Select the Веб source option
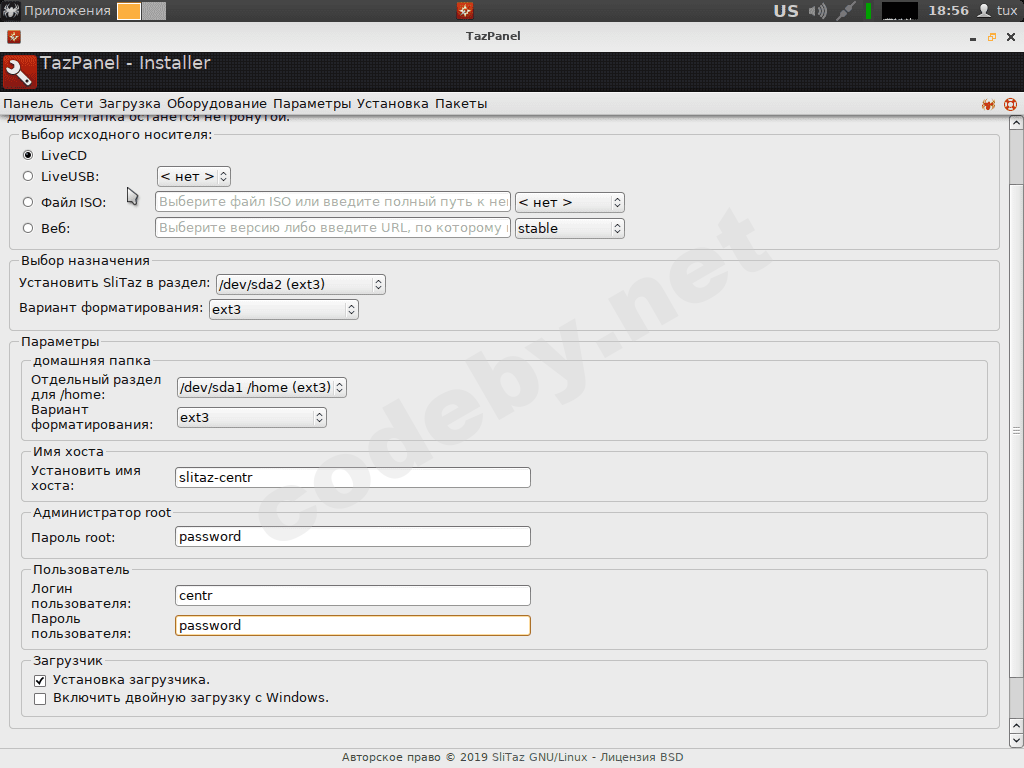The height and width of the screenshot is (768, 1024). pyautogui.click(x=28, y=228)
